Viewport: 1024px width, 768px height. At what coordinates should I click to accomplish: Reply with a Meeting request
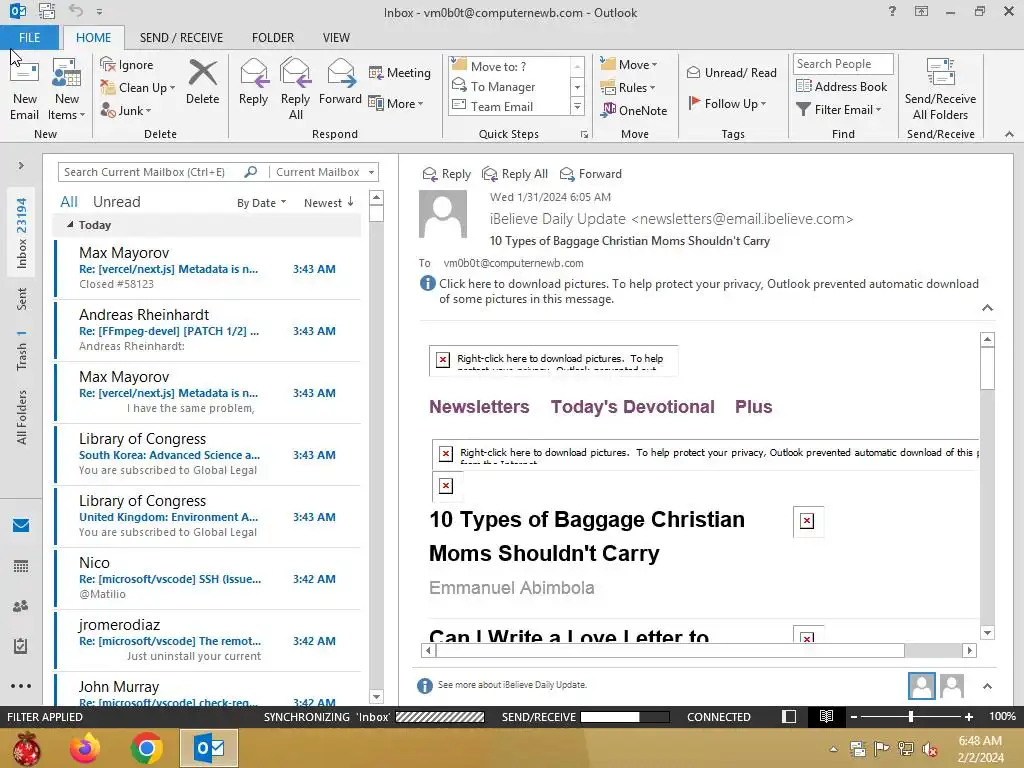click(400, 72)
